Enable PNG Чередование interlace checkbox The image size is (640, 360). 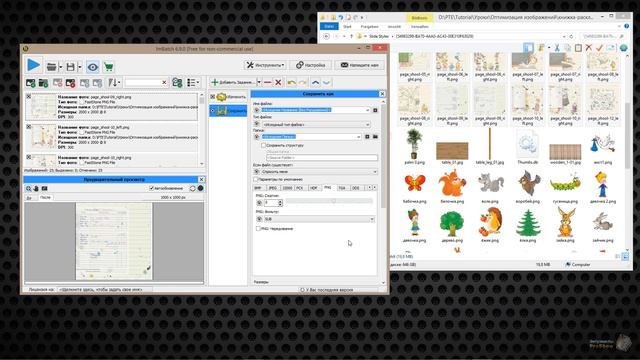(258, 229)
